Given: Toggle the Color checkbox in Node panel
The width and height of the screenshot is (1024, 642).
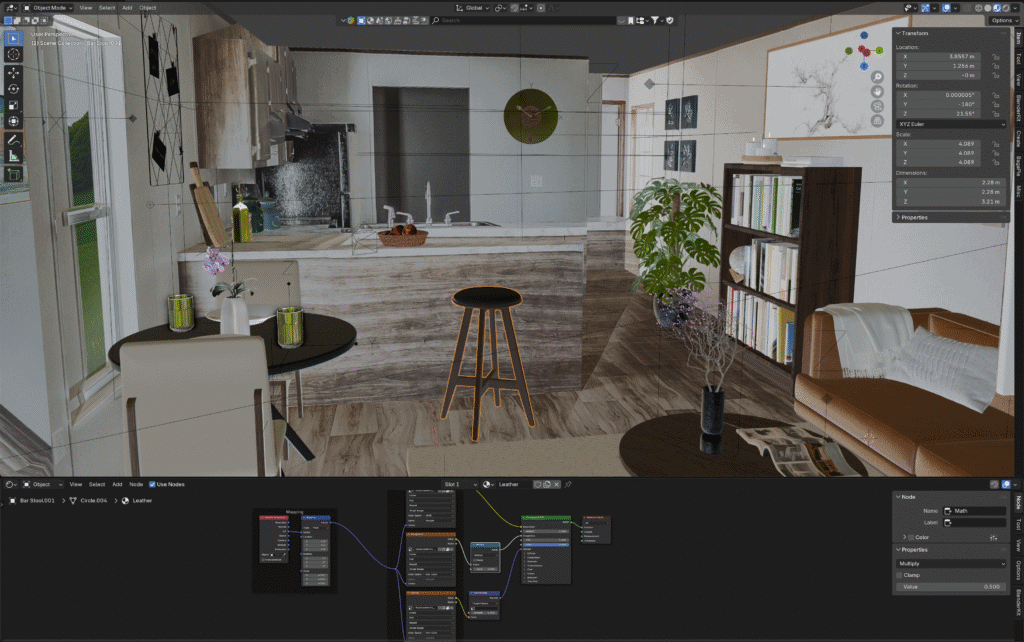Looking at the screenshot, I should pyautogui.click(x=911, y=538).
